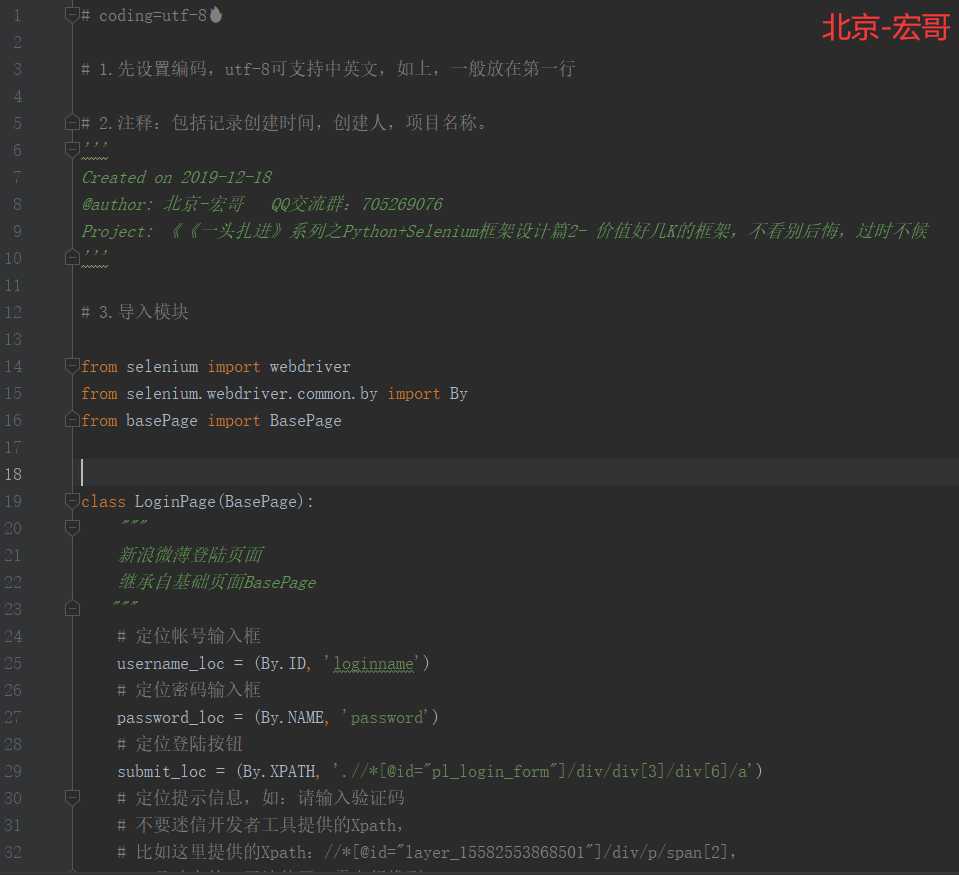The width and height of the screenshot is (959, 875).
Task: Place the cursor on empty line 18
Action: (x=200, y=473)
